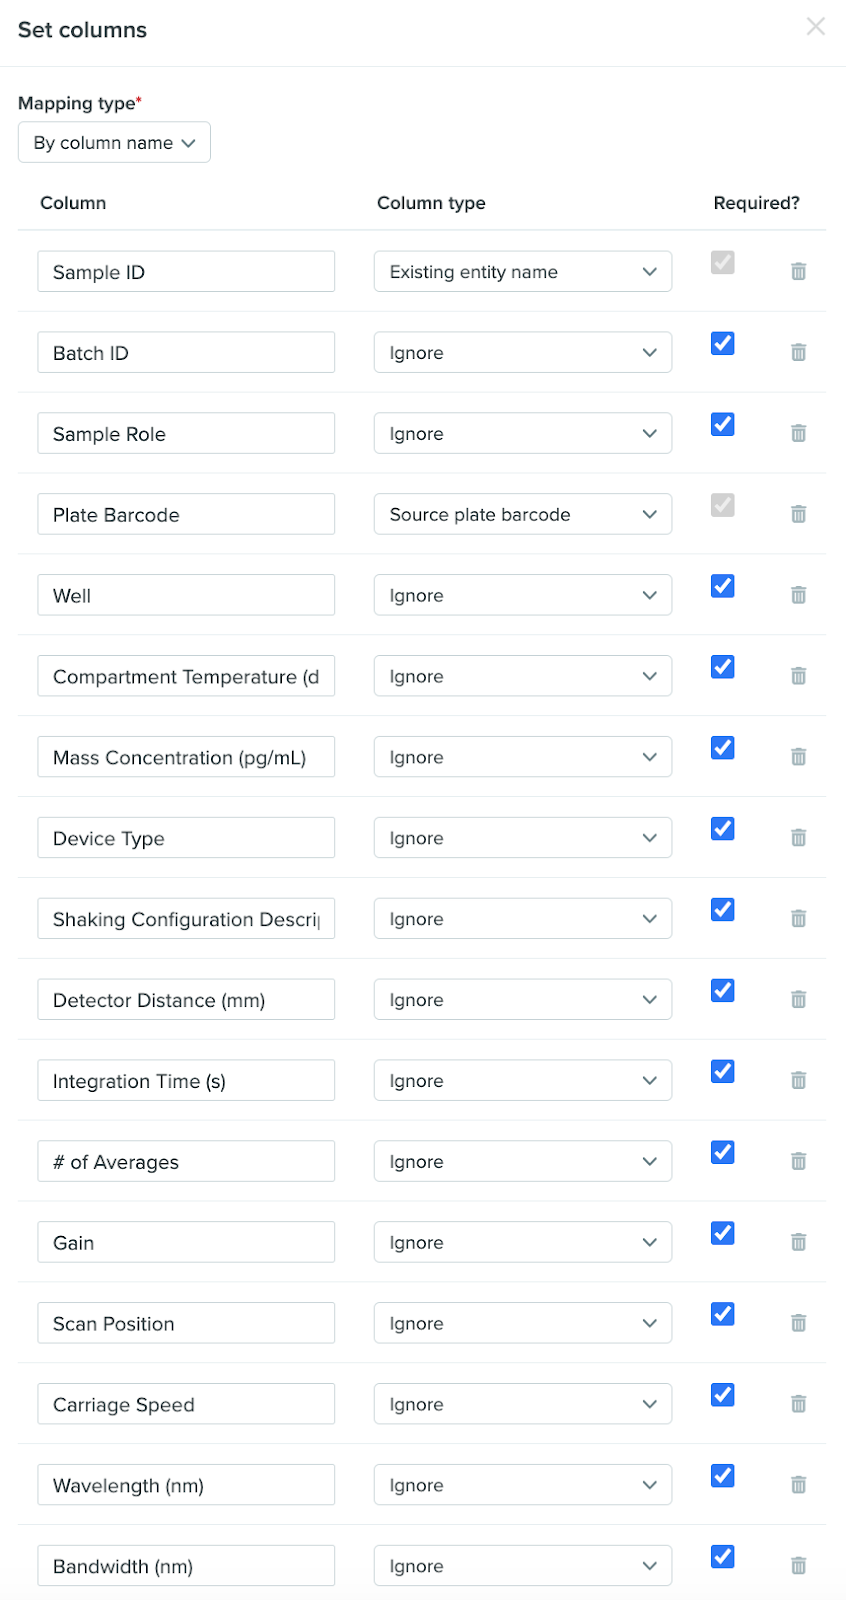
Task: Click trash icon beside Gain
Action: (x=798, y=1242)
